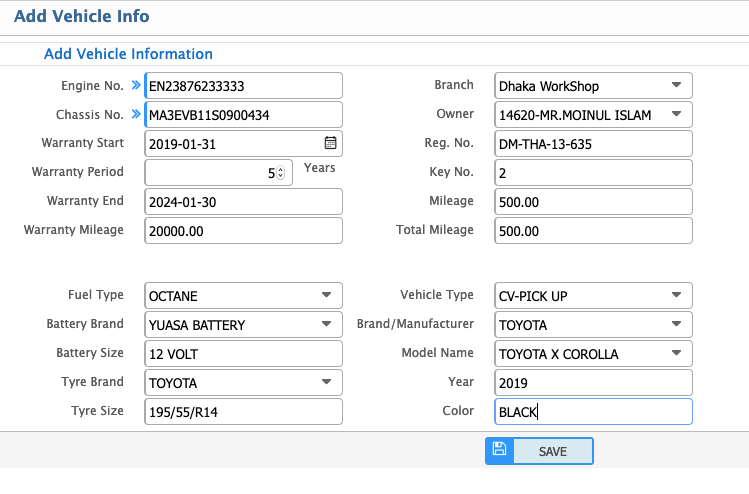Focus the Key No. text field

[594, 173]
